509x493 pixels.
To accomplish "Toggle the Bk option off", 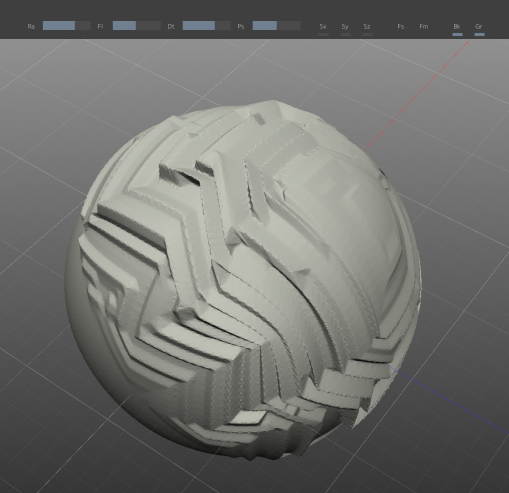I will (x=457, y=28).
